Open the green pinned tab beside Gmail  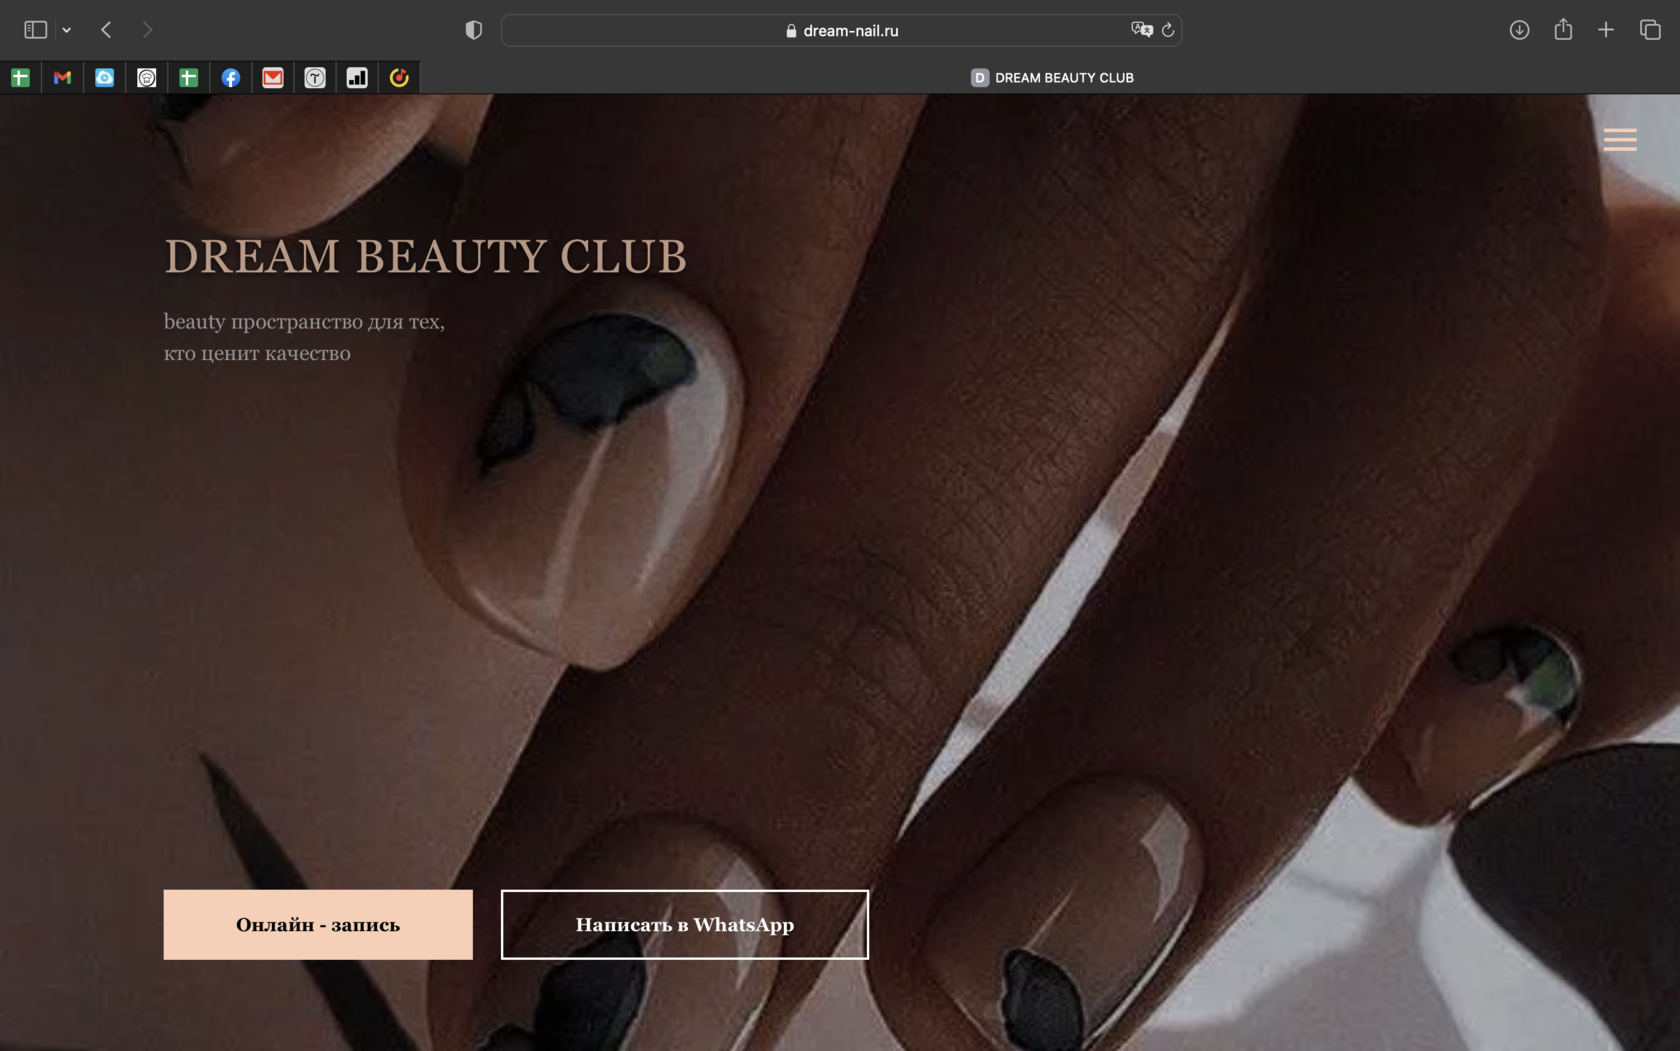click(20, 78)
